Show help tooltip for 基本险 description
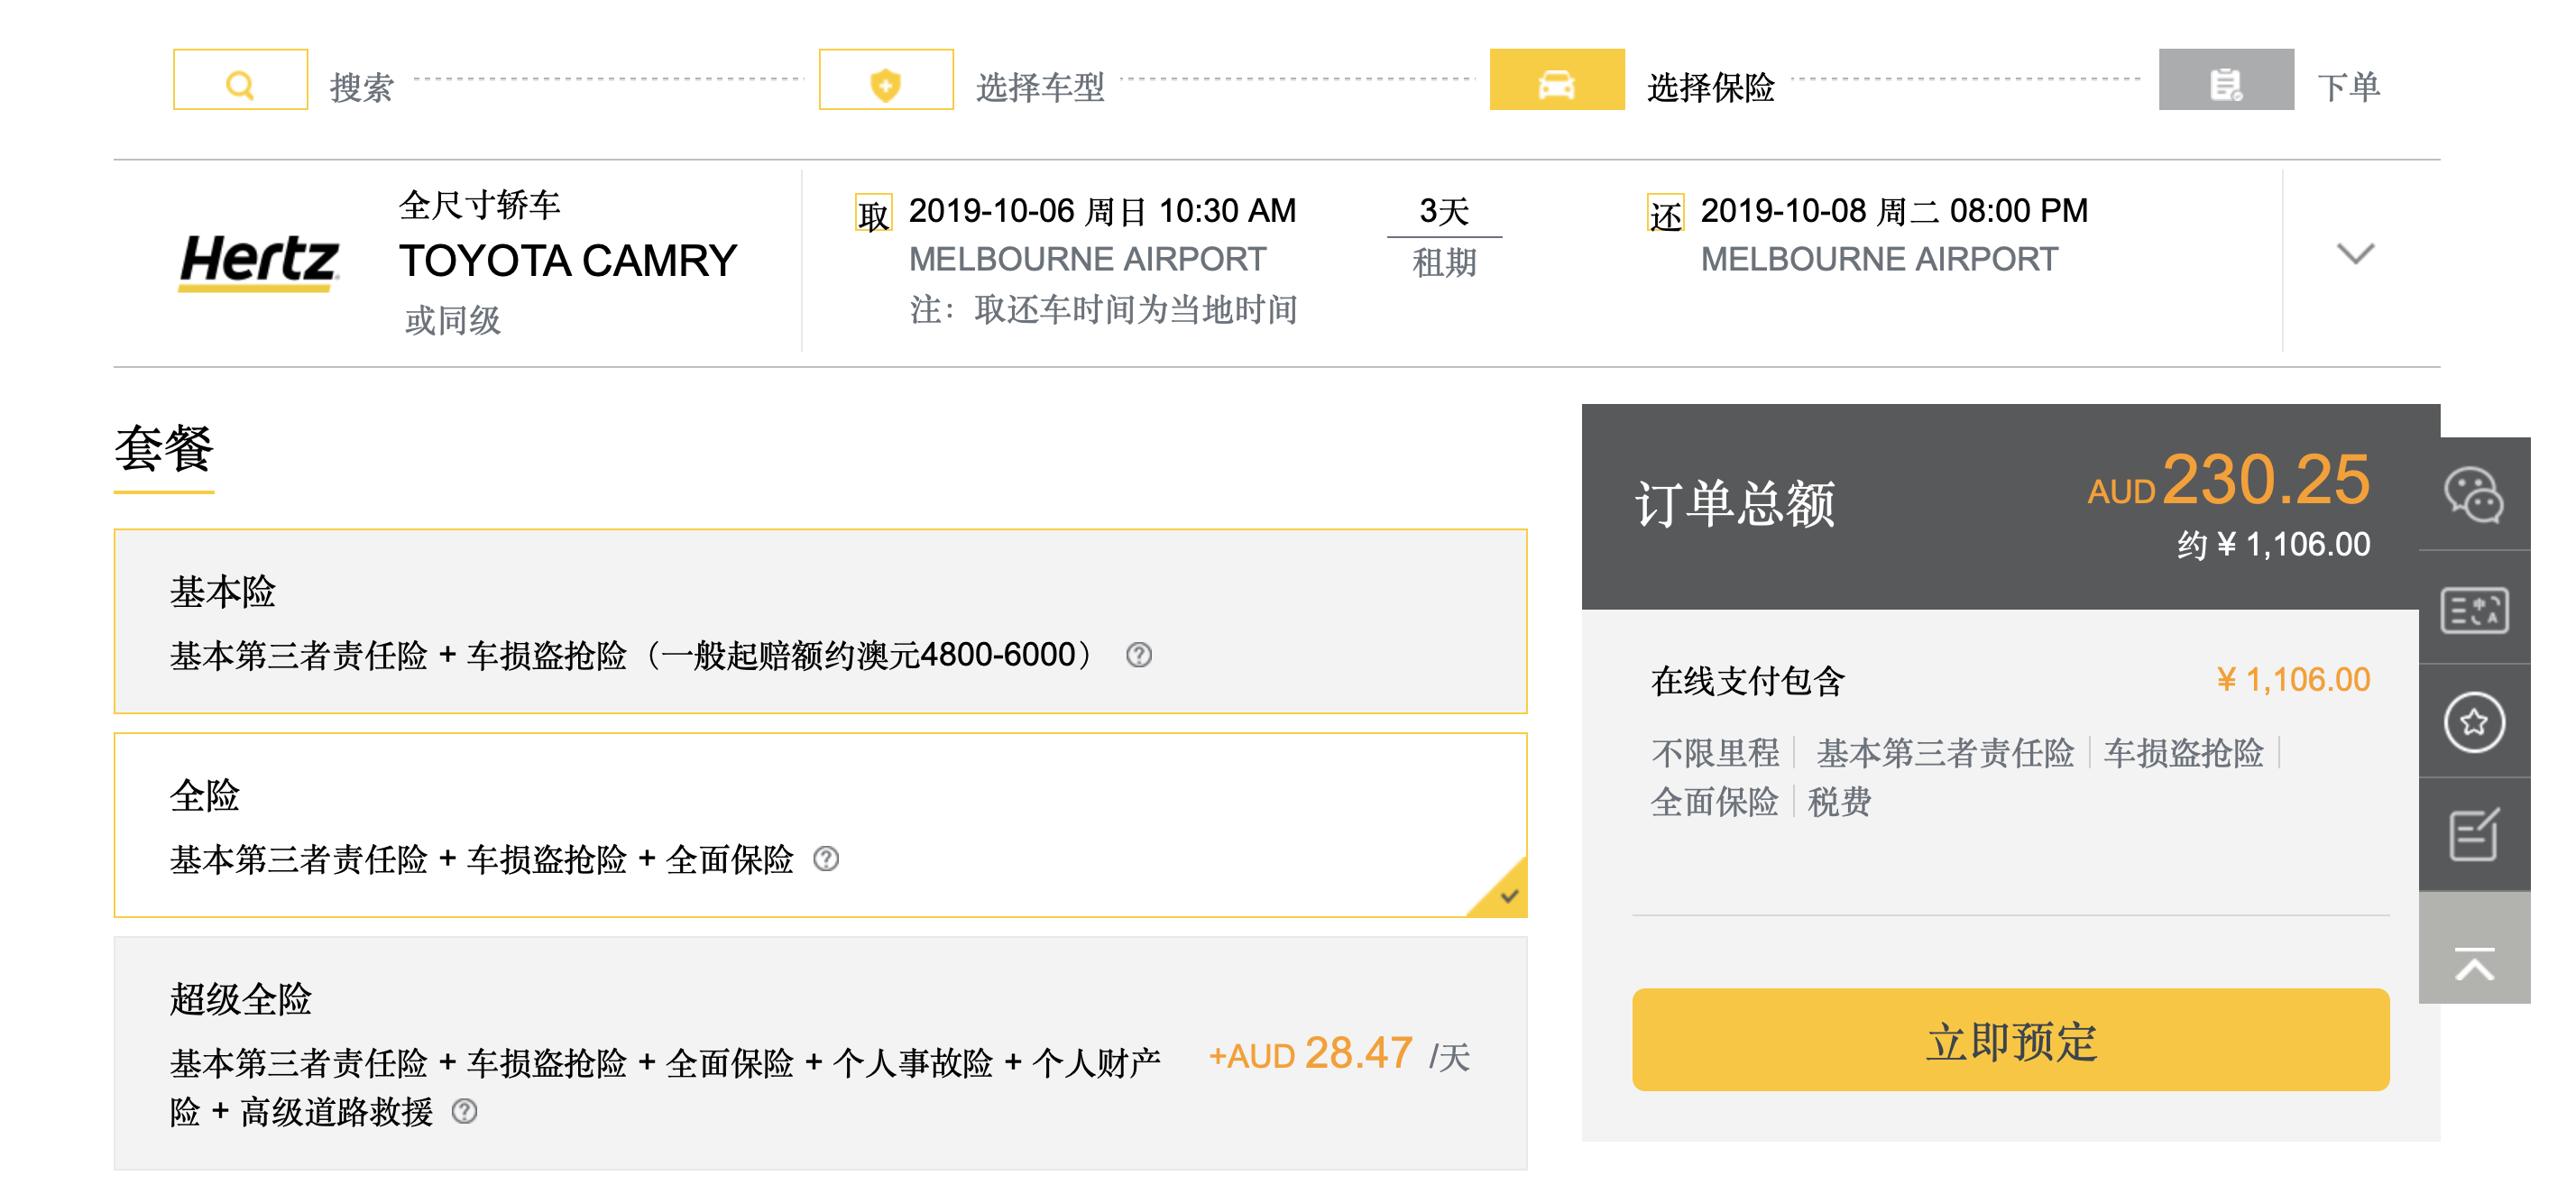 point(1138,655)
